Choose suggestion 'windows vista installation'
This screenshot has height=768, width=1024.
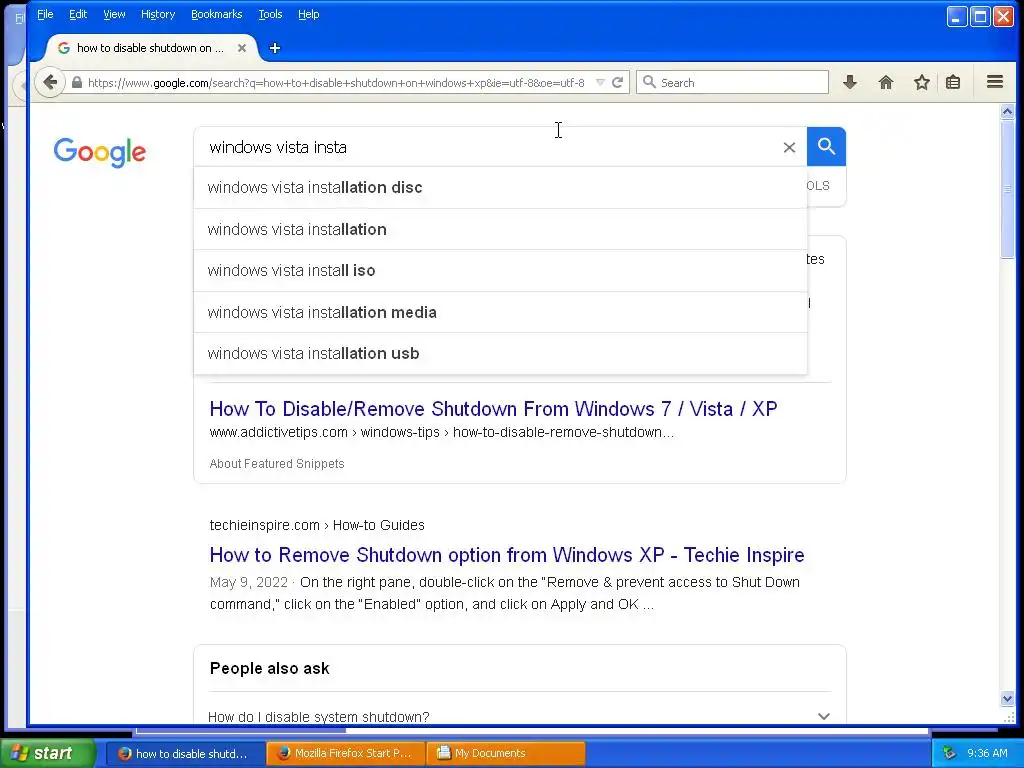pos(500,229)
